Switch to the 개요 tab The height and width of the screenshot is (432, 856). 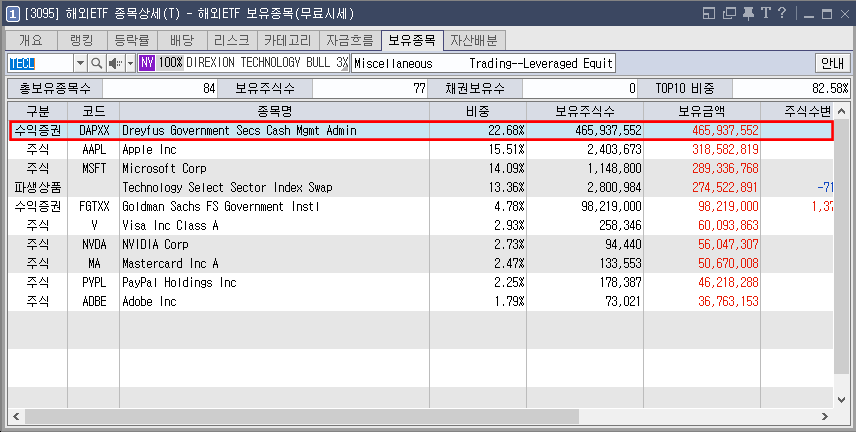tap(31, 40)
